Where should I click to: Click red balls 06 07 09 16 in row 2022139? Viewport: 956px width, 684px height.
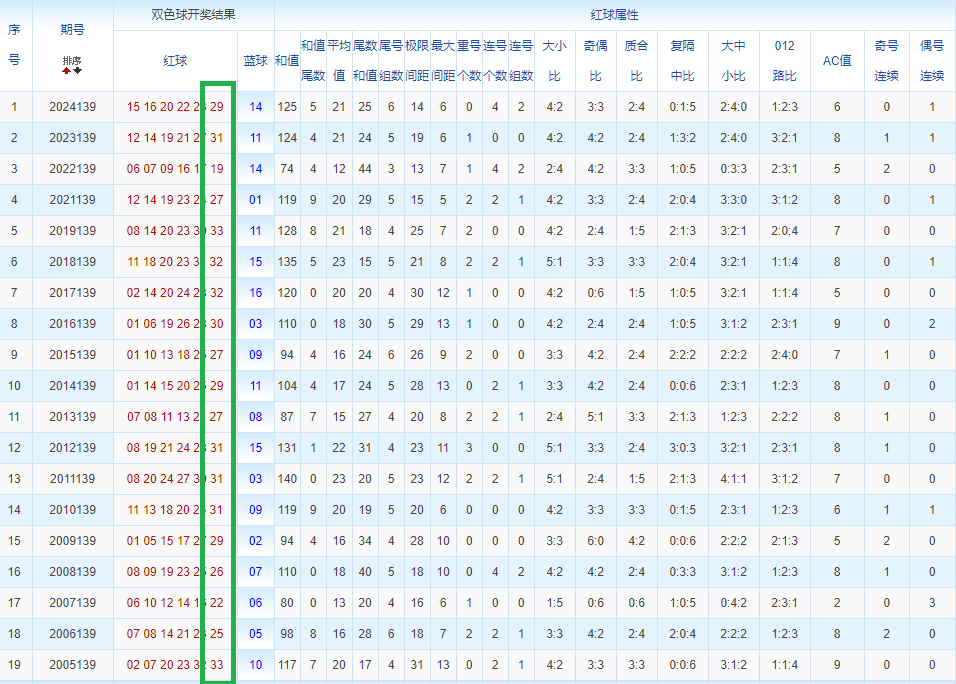coord(159,169)
